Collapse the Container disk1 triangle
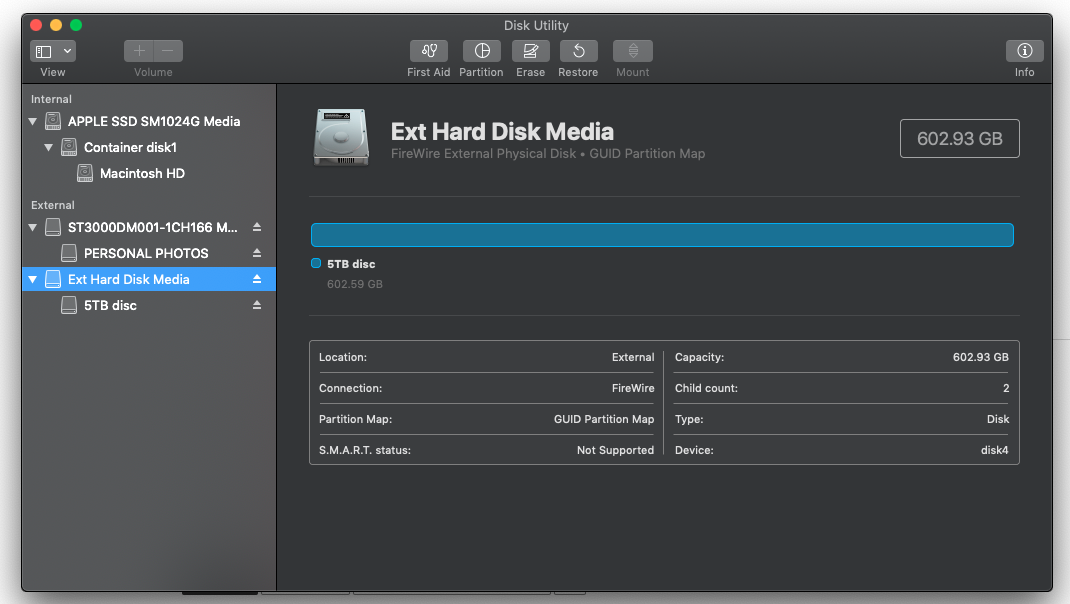The width and height of the screenshot is (1070, 604). (48, 147)
